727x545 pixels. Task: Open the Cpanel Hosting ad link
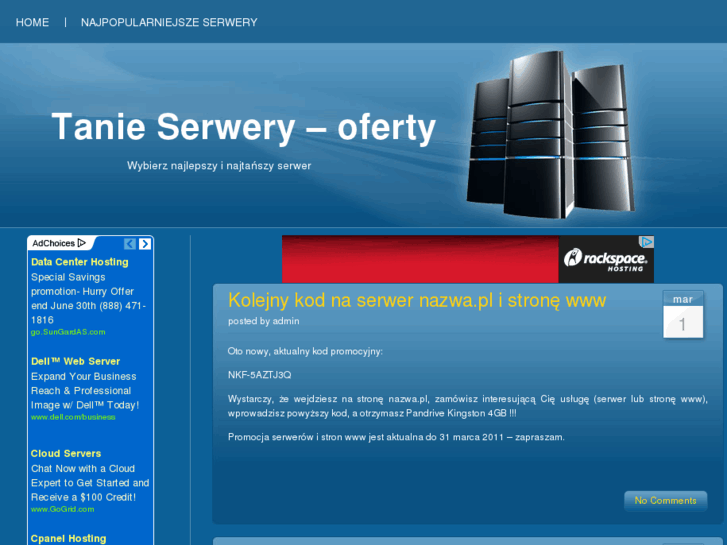click(x=69, y=539)
